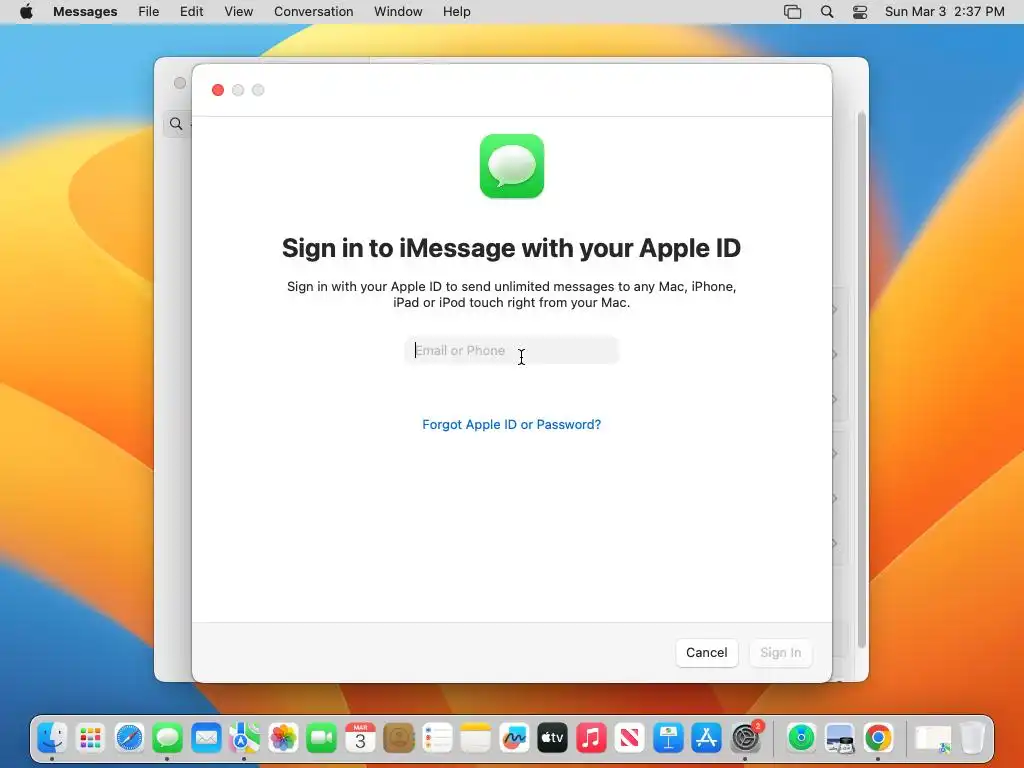Open System Settings in the dock
The image size is (1024, 768).
[745, 738]
